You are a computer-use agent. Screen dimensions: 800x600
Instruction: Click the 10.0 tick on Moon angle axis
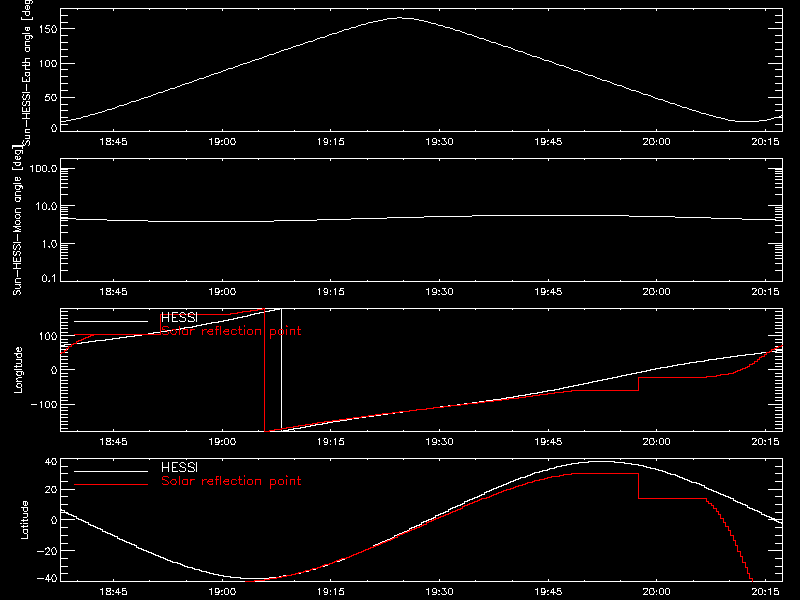pyautogui.click(x=46, y=207)
